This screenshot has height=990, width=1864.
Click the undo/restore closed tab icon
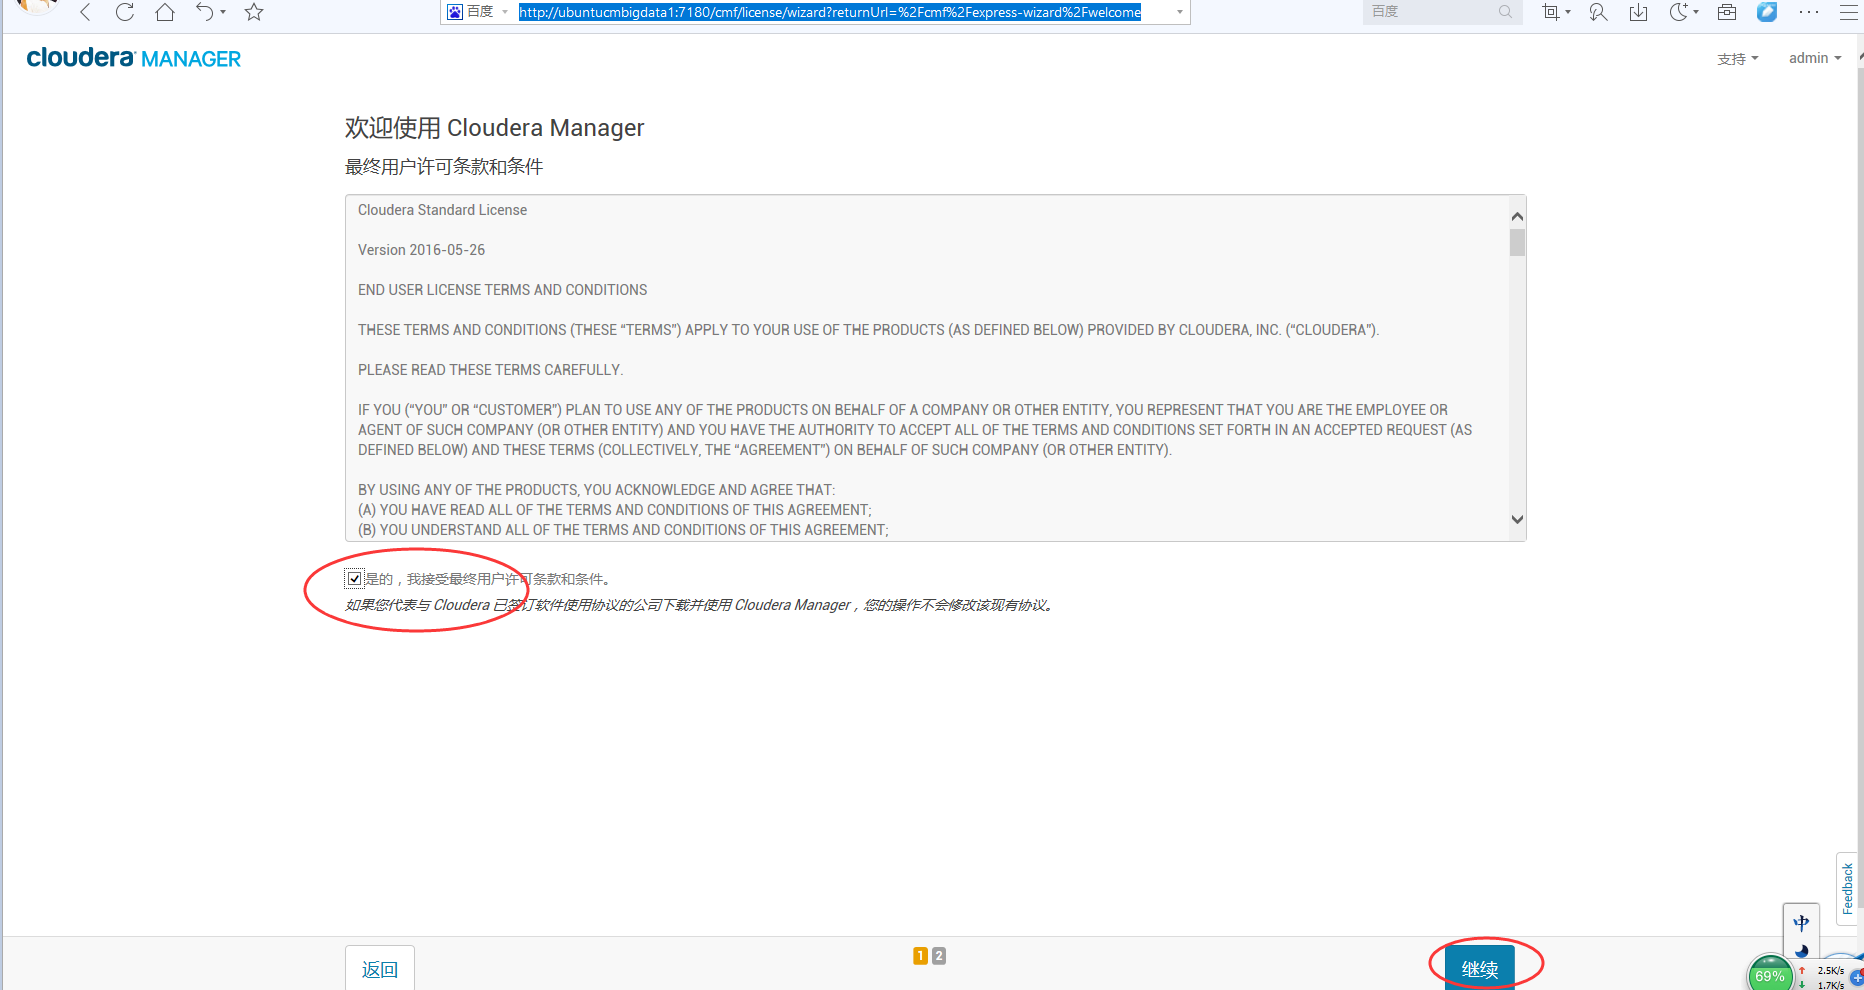pyautogui.click(x=204, y=12)
